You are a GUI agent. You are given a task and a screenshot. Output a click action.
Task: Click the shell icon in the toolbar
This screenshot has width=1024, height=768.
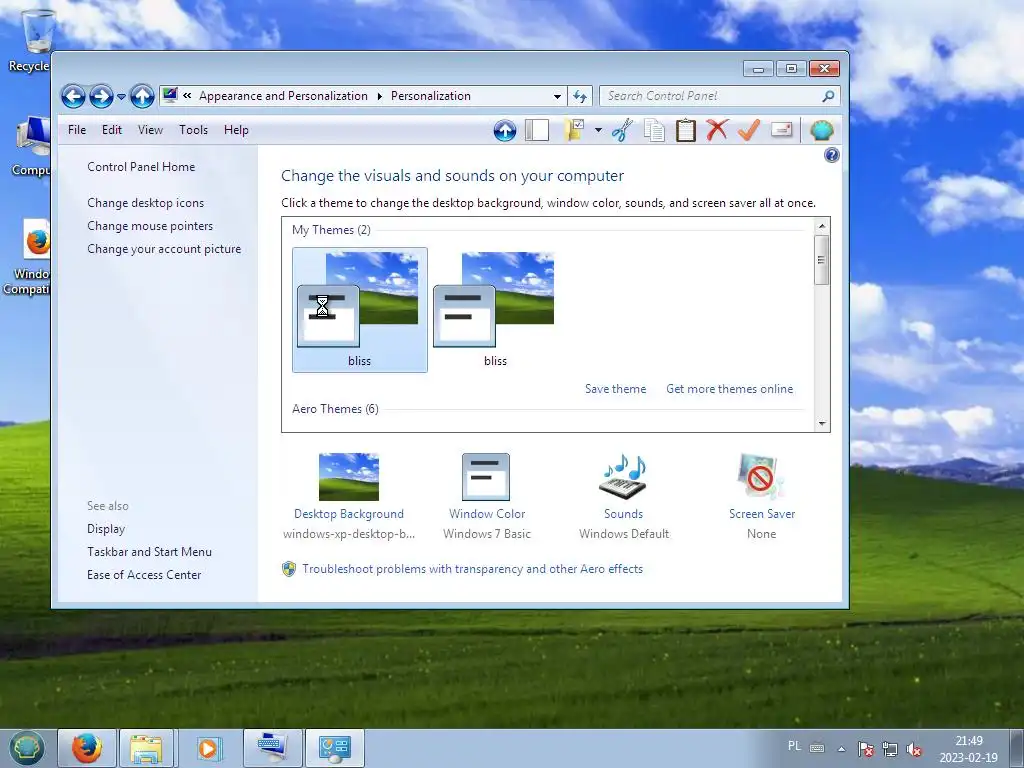pos(822,131)
